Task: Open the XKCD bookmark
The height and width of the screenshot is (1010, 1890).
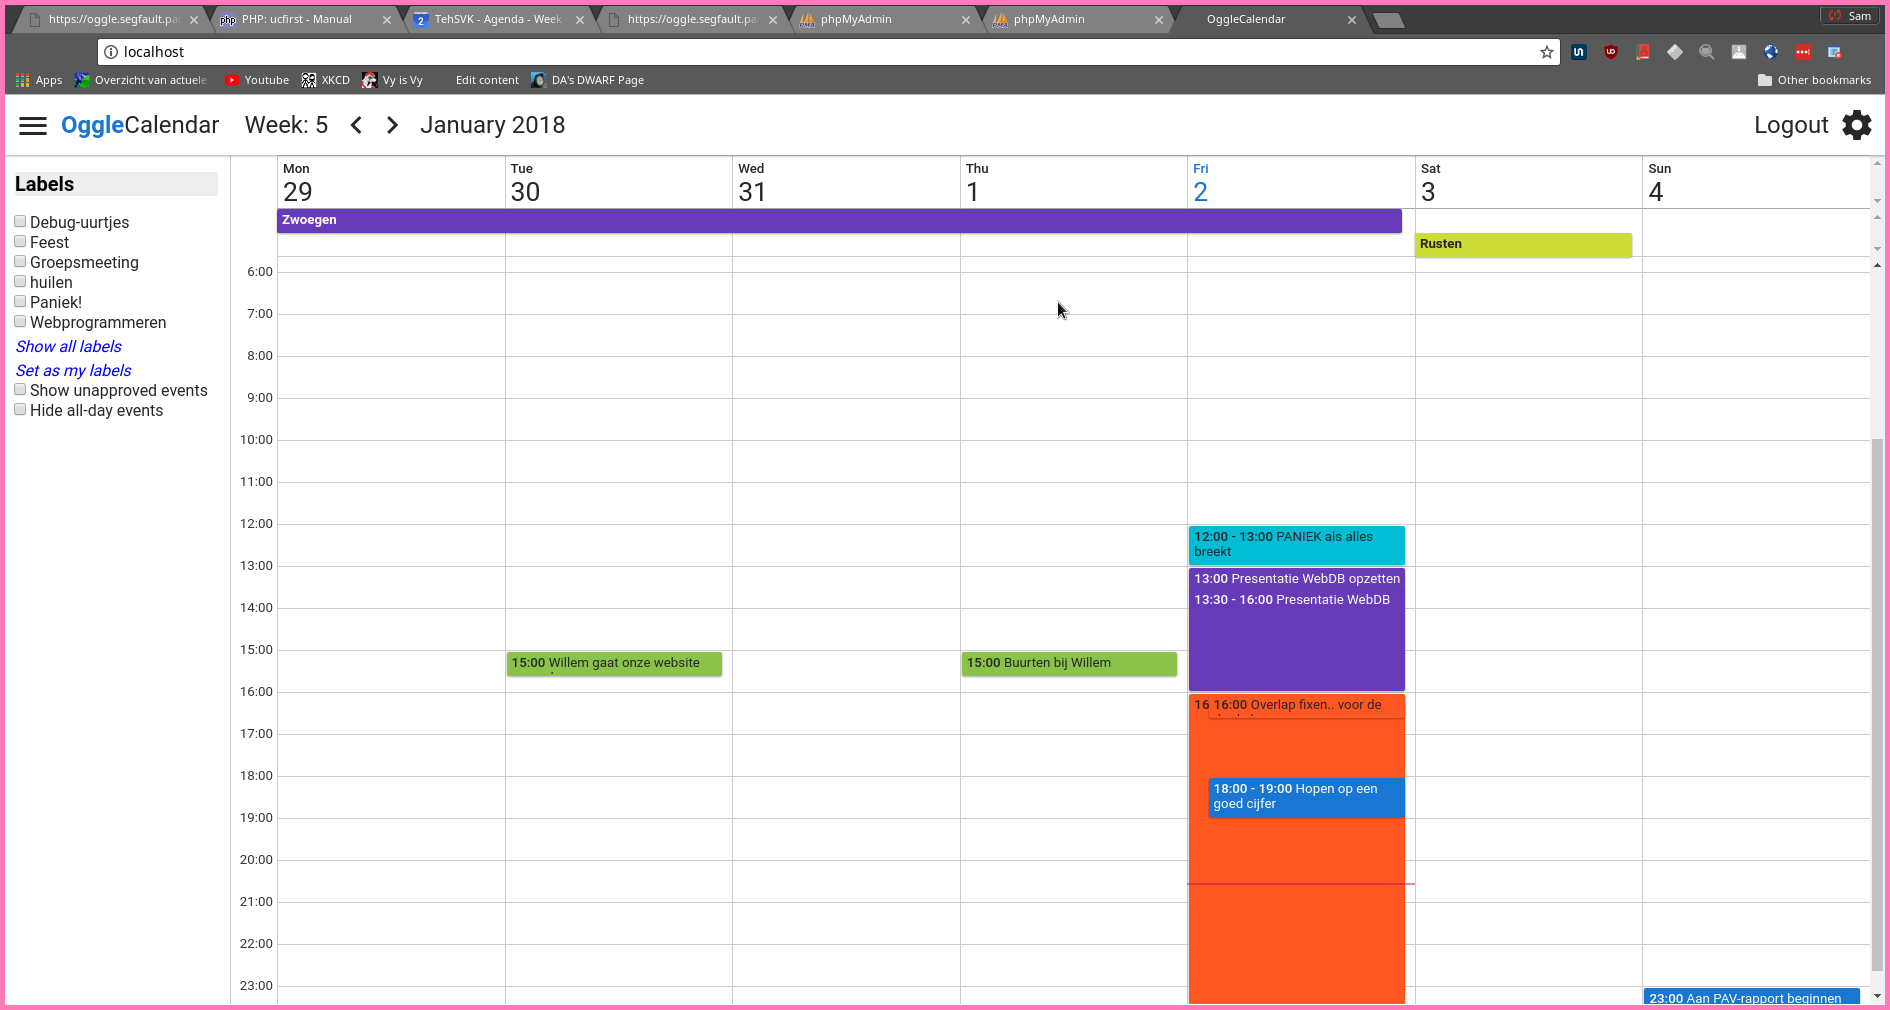Action: (x=326, y=80)
